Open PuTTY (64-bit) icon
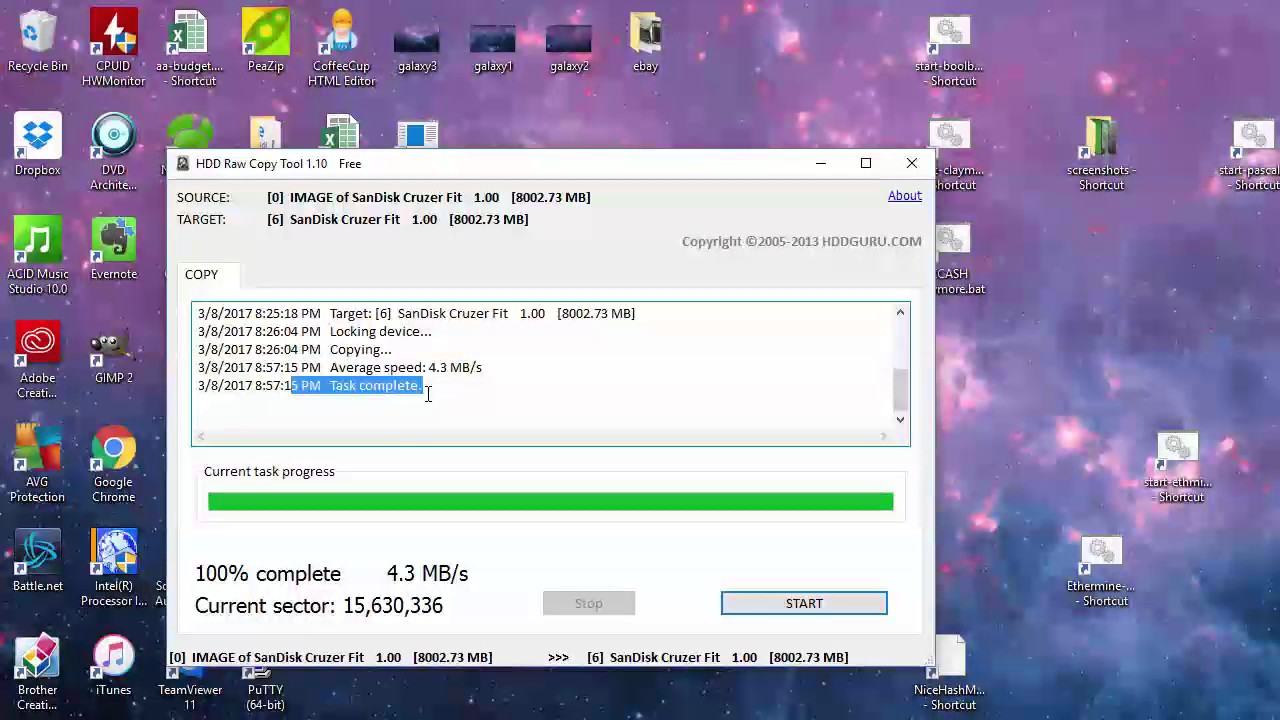 pyautogui.click(x=265, y=688)
